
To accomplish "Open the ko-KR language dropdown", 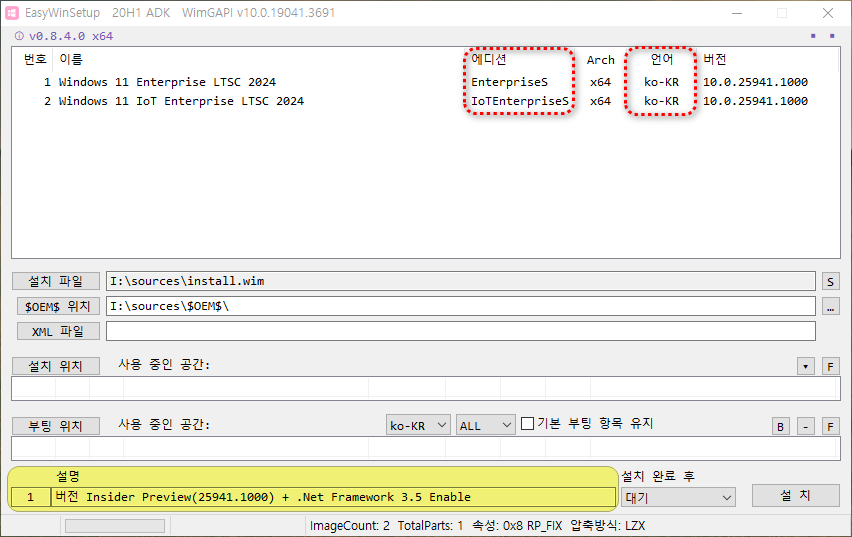I will (x=418, y=425).
